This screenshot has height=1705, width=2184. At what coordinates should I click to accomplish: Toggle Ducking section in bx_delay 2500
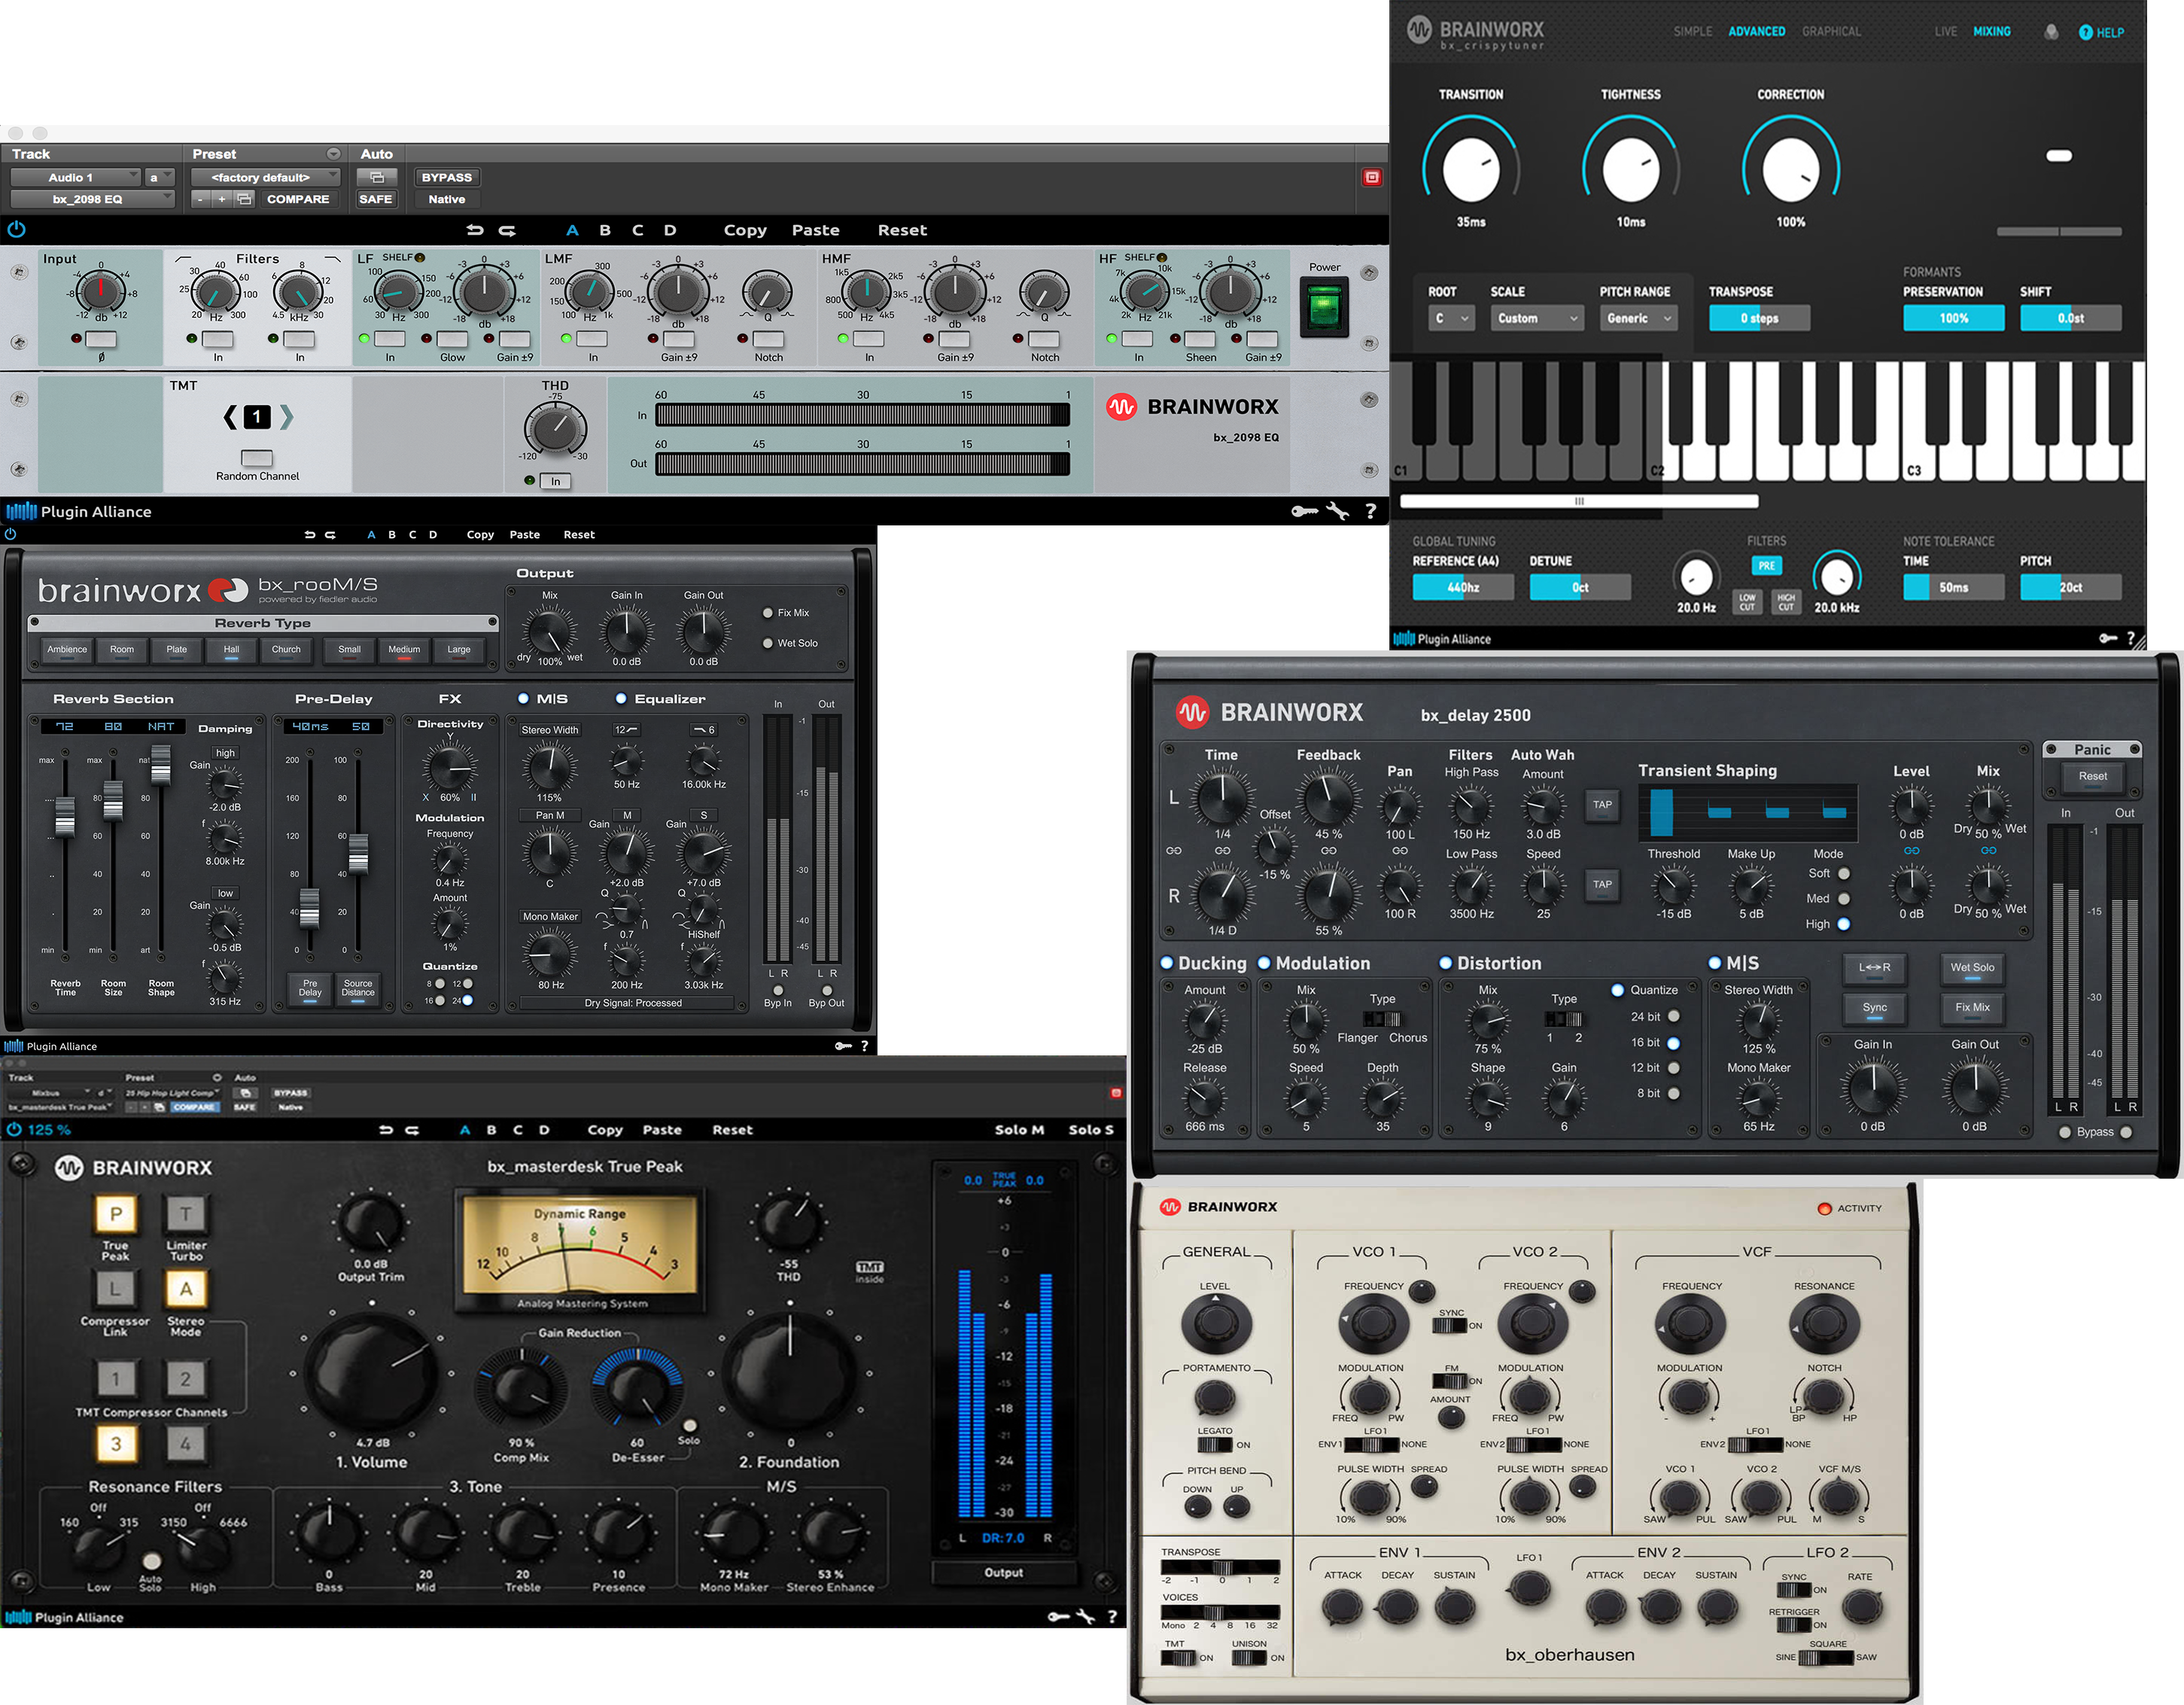1166,963
